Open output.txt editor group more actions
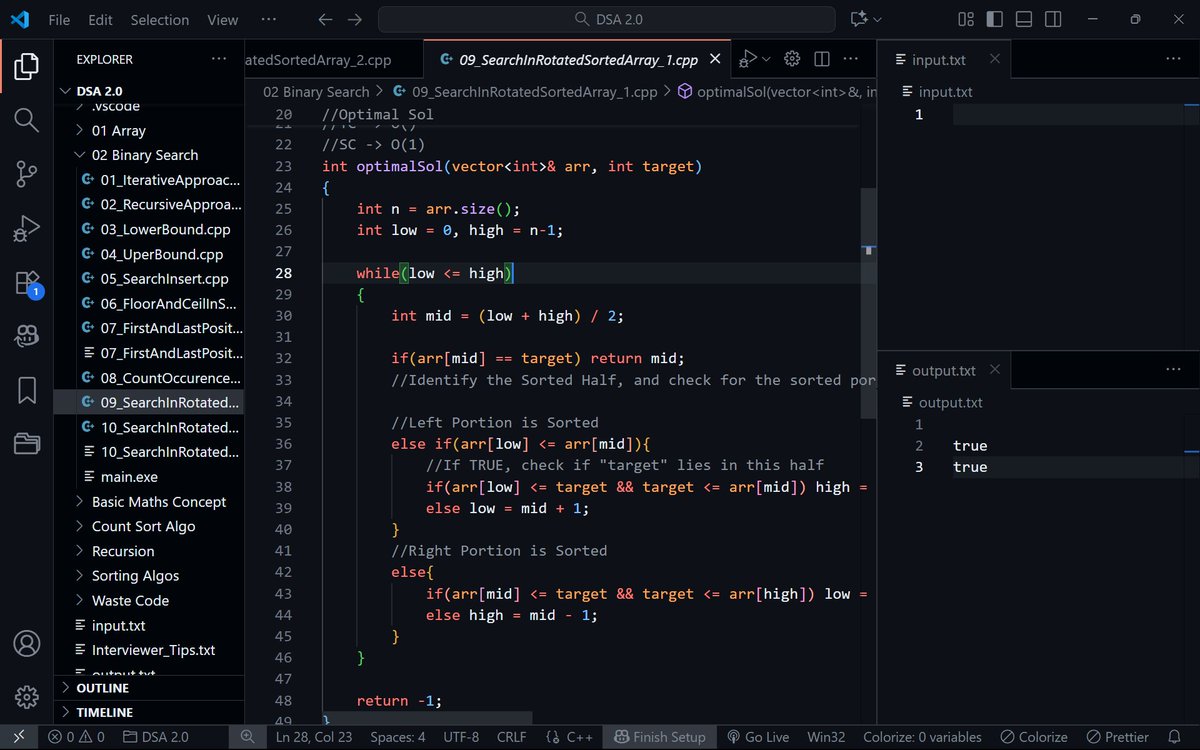 1173,370
